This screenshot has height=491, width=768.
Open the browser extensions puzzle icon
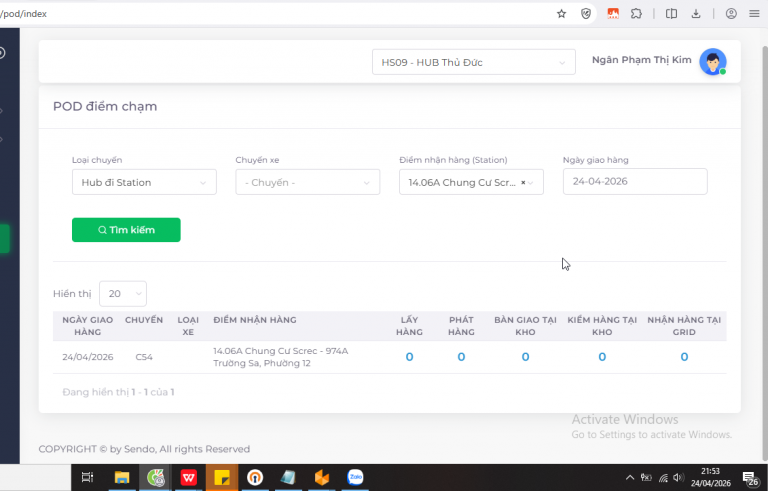636,14
